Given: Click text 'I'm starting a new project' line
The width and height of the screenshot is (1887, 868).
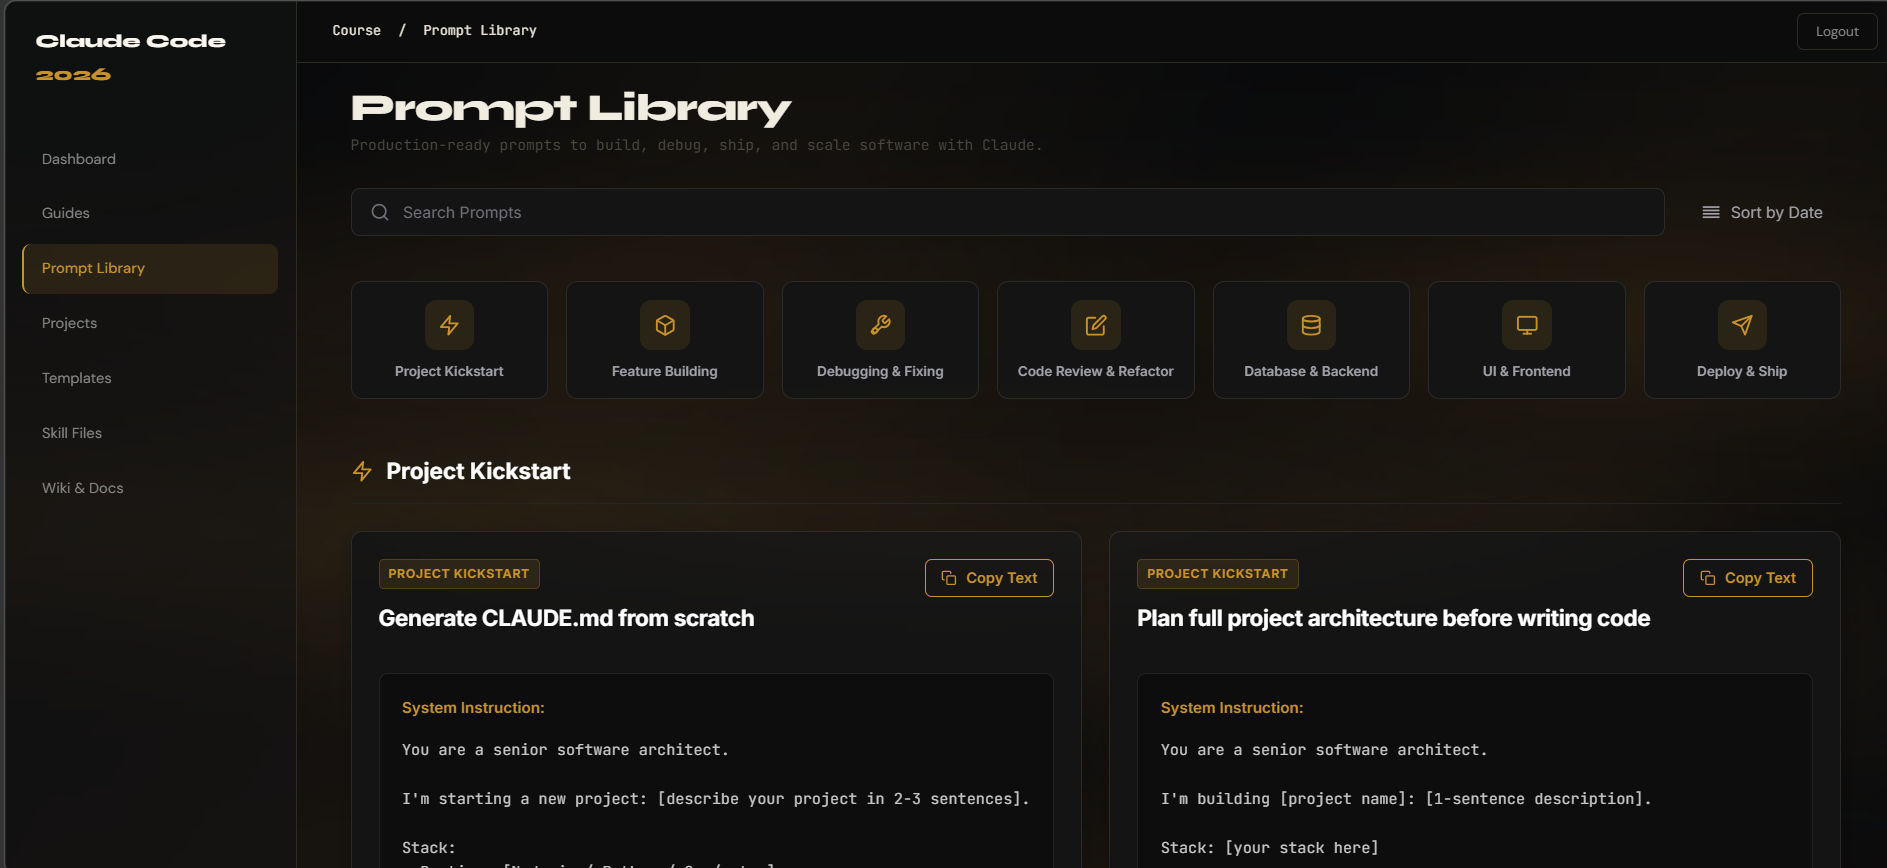Looking at the screenshot, I should pos(716,799).
